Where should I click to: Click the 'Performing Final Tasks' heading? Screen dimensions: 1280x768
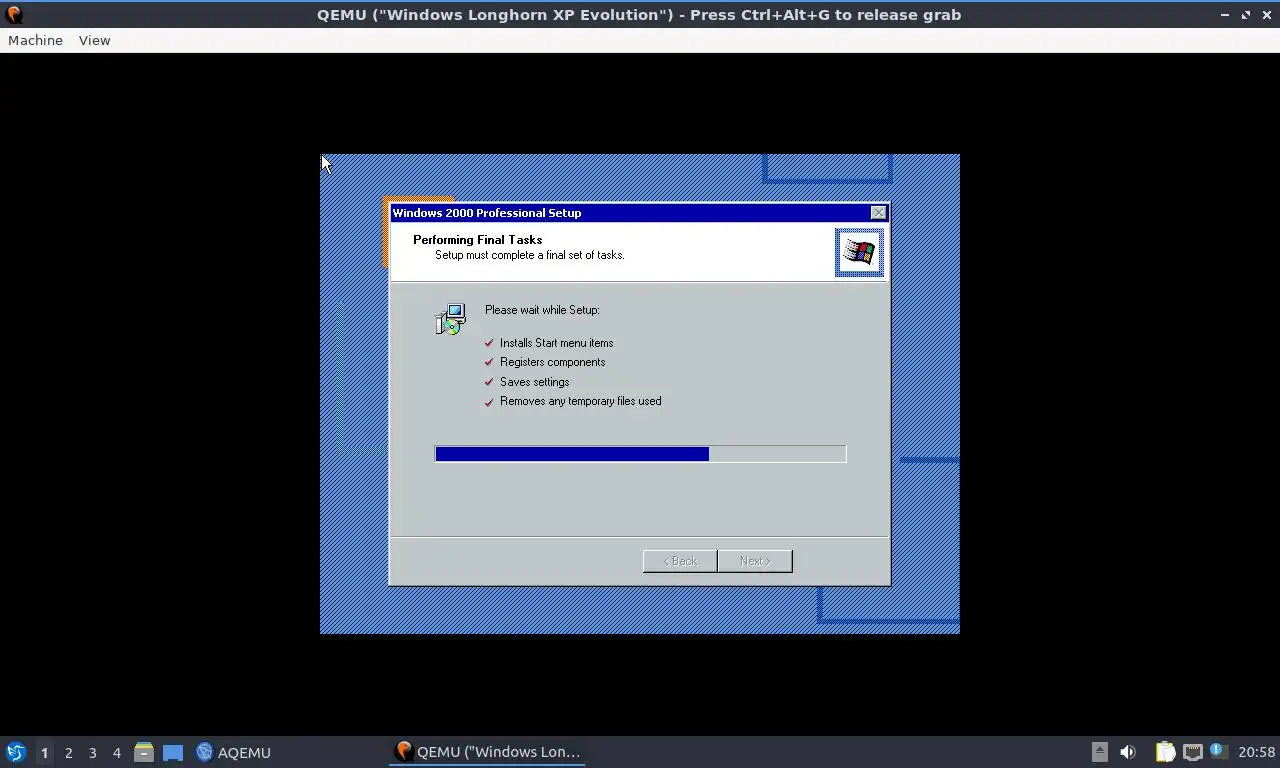coord(477,240)
